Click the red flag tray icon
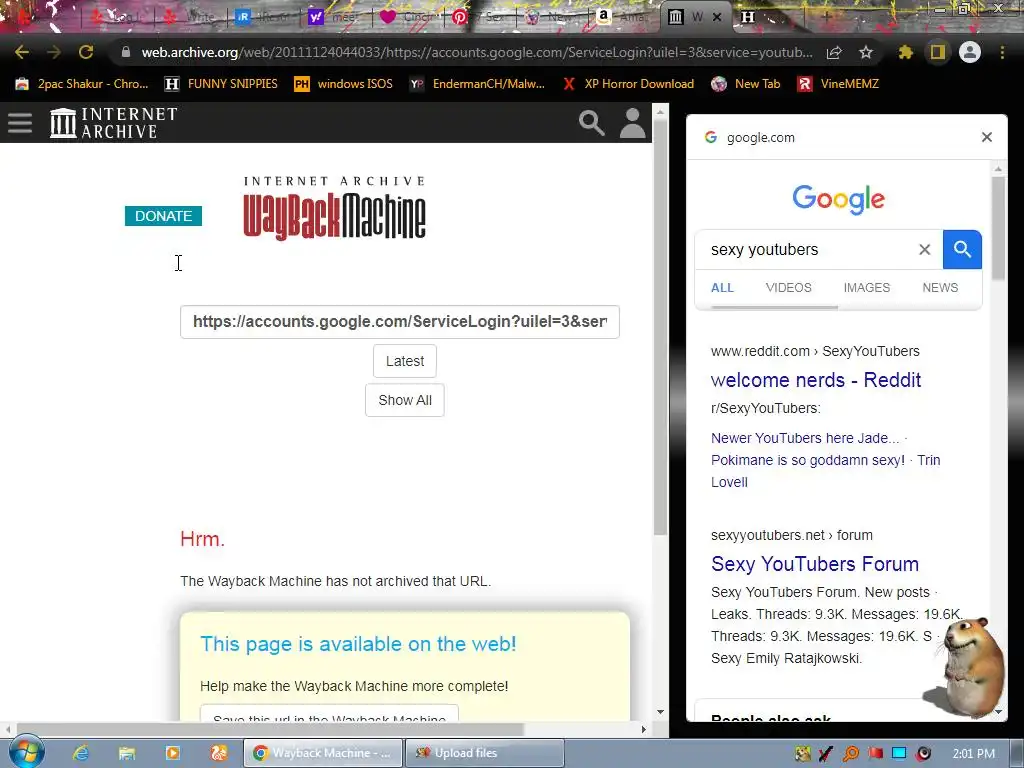The image size is (1024, 768). click(x=875, y=754)
